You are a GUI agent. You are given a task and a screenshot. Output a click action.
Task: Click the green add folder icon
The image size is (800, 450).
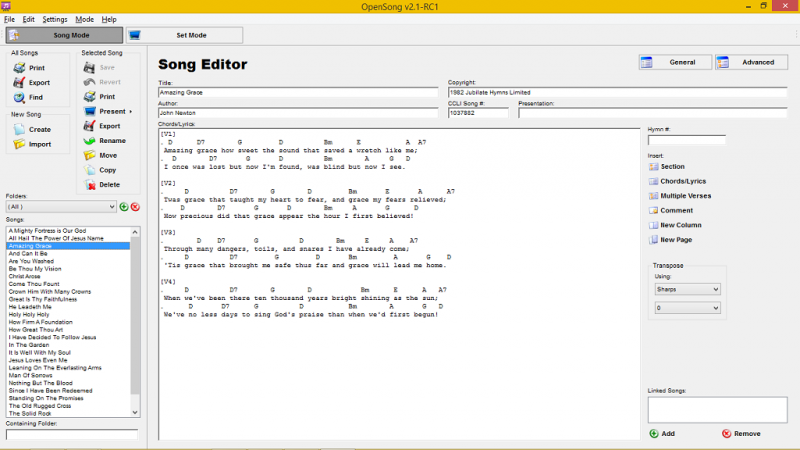[124, 207]
